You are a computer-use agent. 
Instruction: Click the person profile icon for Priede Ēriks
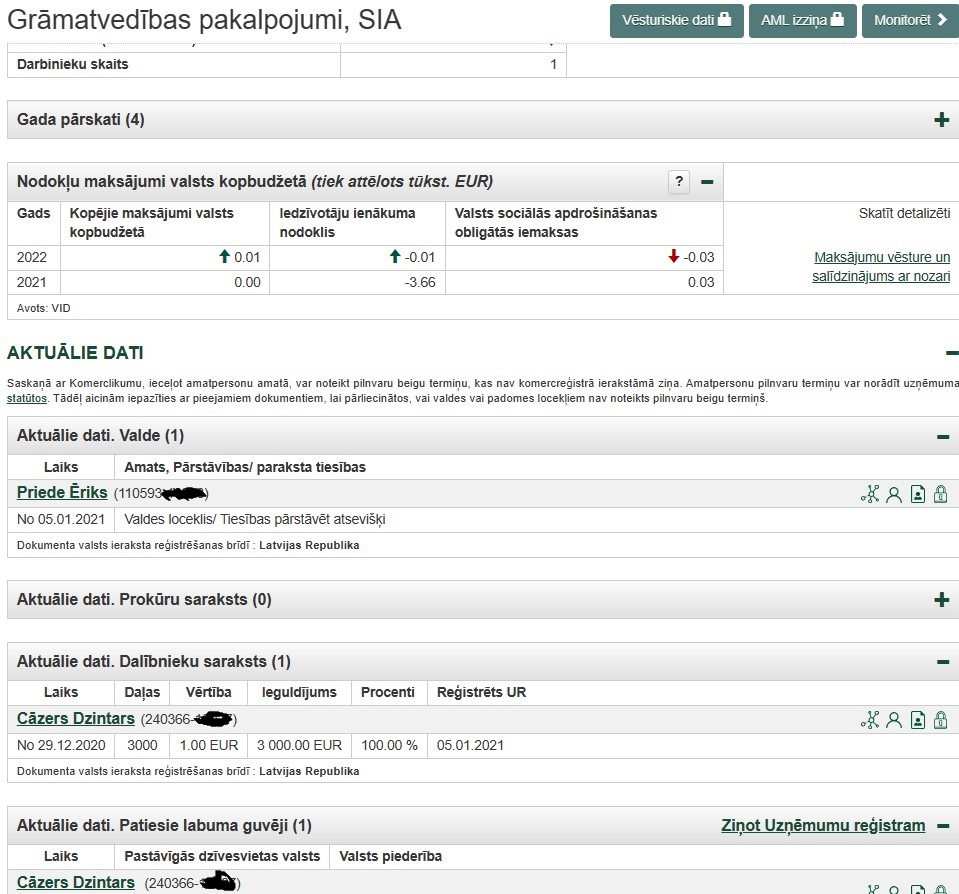[x=894, y=494]
